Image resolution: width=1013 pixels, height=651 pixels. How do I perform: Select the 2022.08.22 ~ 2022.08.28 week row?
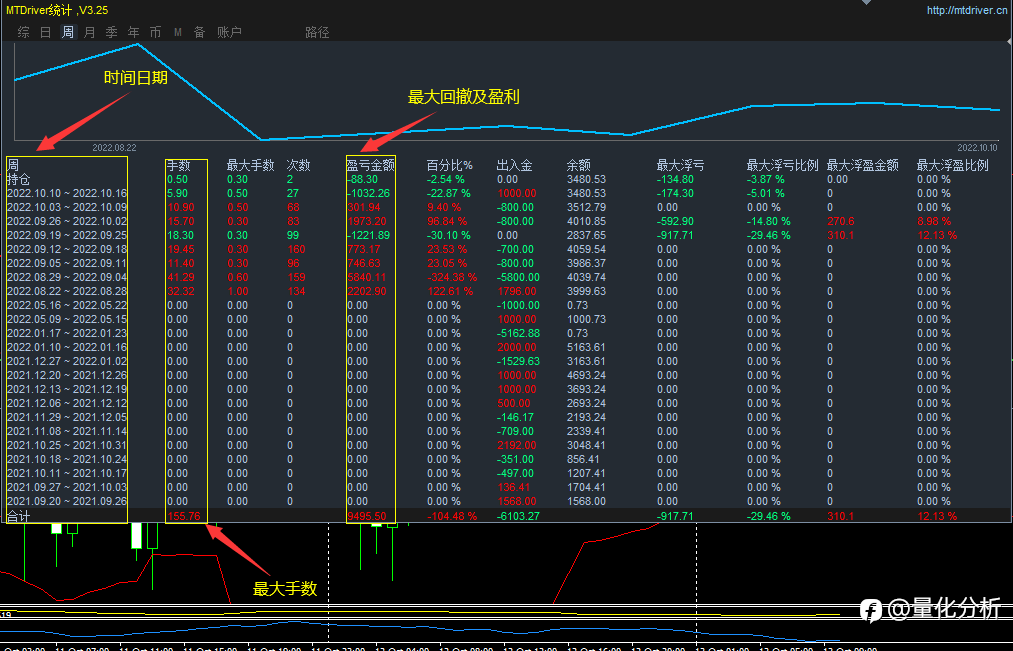coord(67,291)
